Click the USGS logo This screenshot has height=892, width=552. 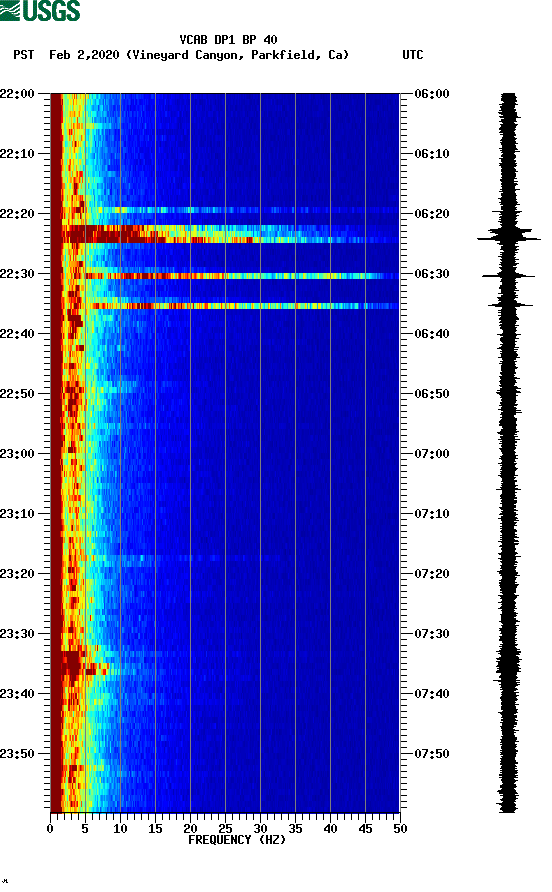pyautogui.click(x=40, y=10)
